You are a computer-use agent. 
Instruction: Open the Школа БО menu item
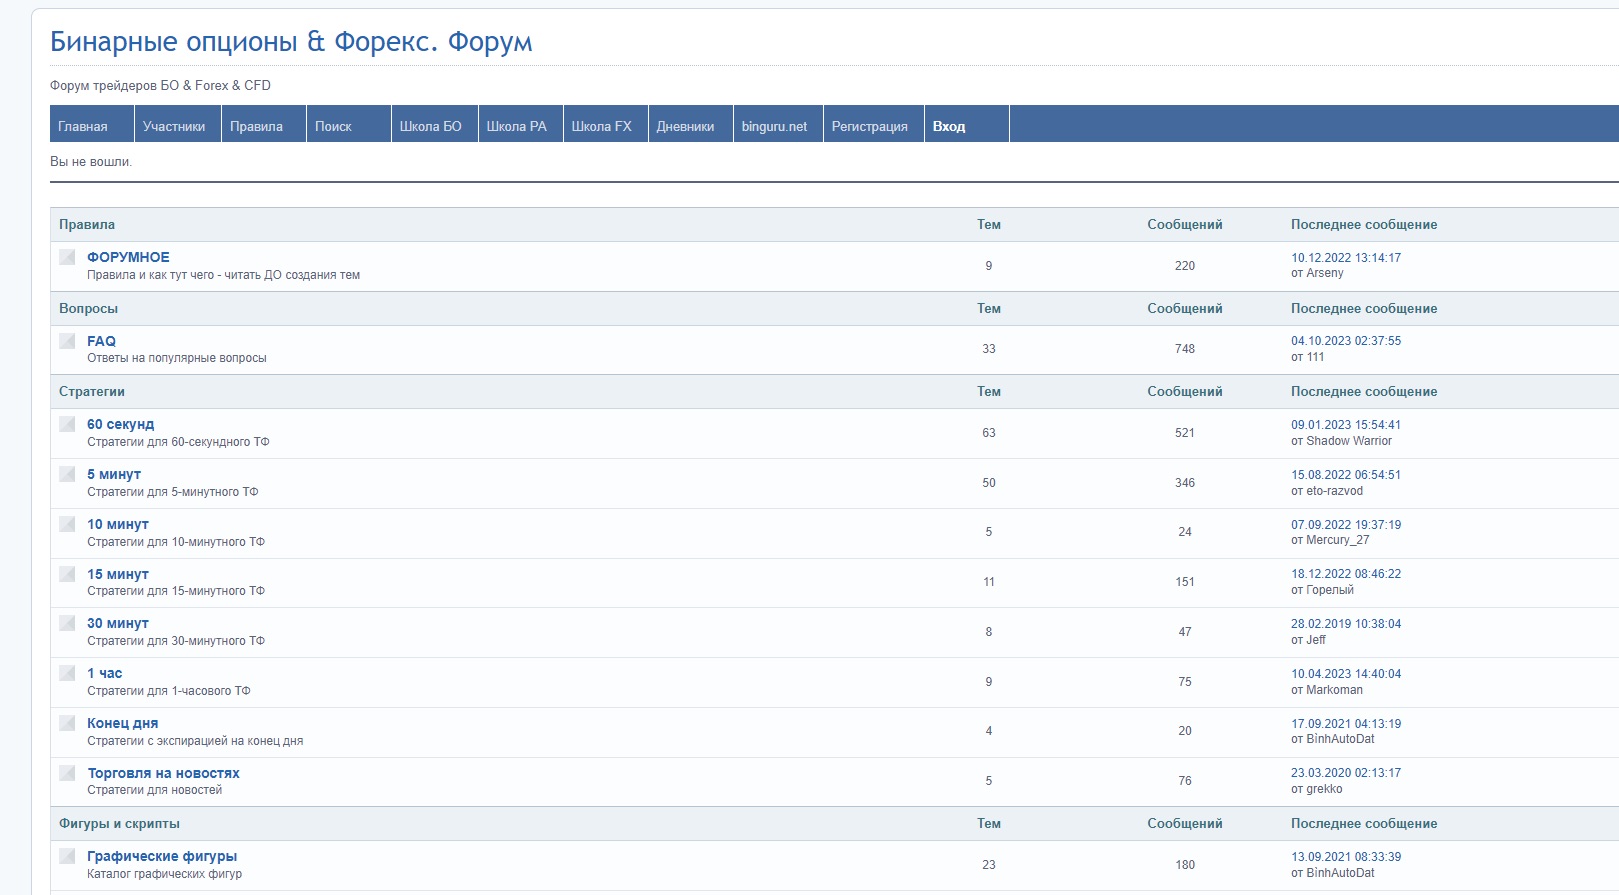(x=434, y=124)
